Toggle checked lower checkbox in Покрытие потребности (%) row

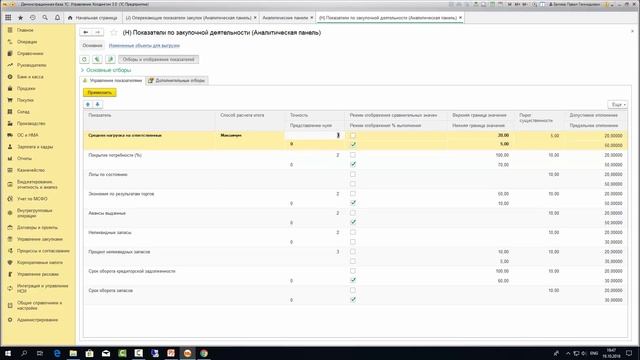tap(353, 164)
